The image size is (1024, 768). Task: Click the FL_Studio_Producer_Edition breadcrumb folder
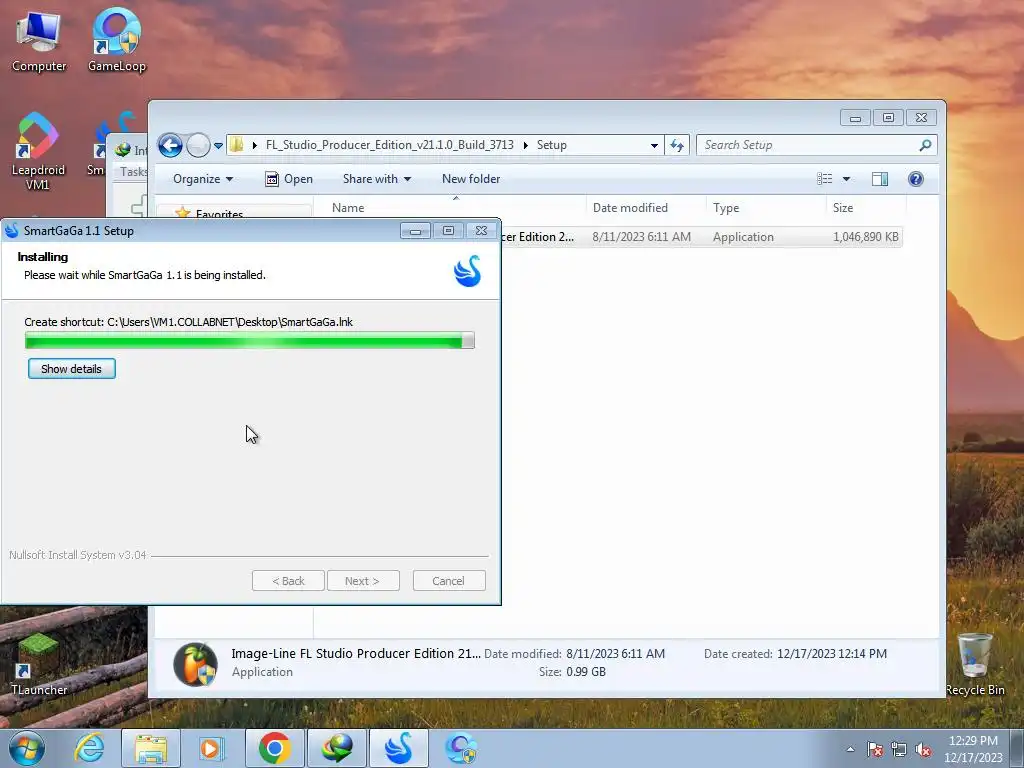coord(389,145)
